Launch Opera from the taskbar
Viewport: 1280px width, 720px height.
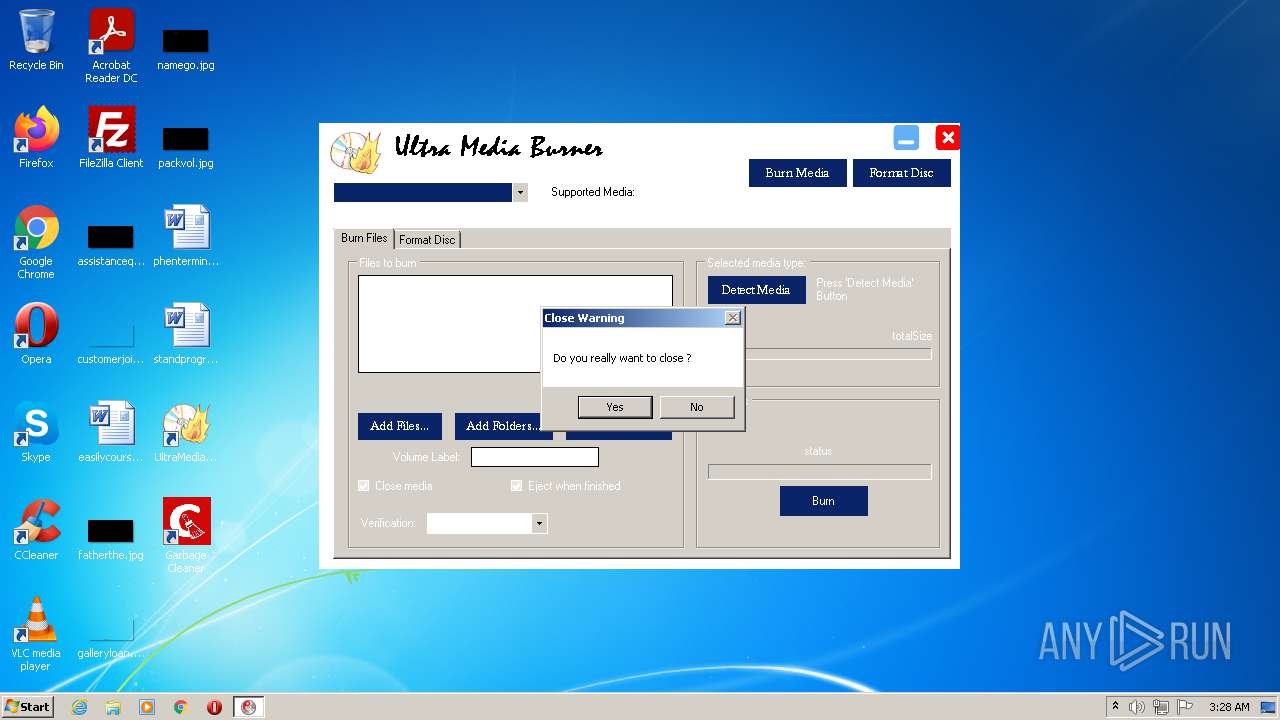214,707
